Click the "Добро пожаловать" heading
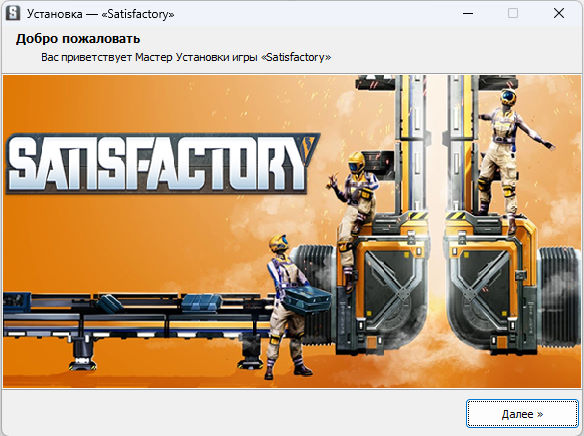 pos(78,39)
